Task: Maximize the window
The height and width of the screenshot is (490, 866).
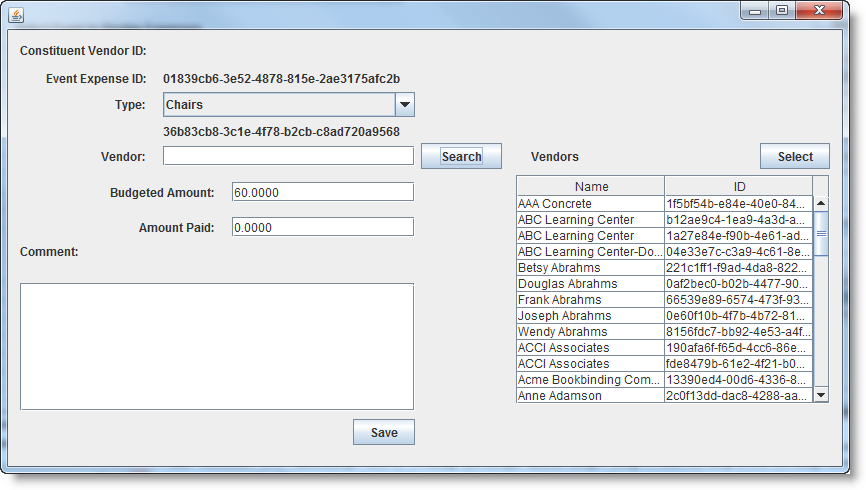Action: coord(781,10)
